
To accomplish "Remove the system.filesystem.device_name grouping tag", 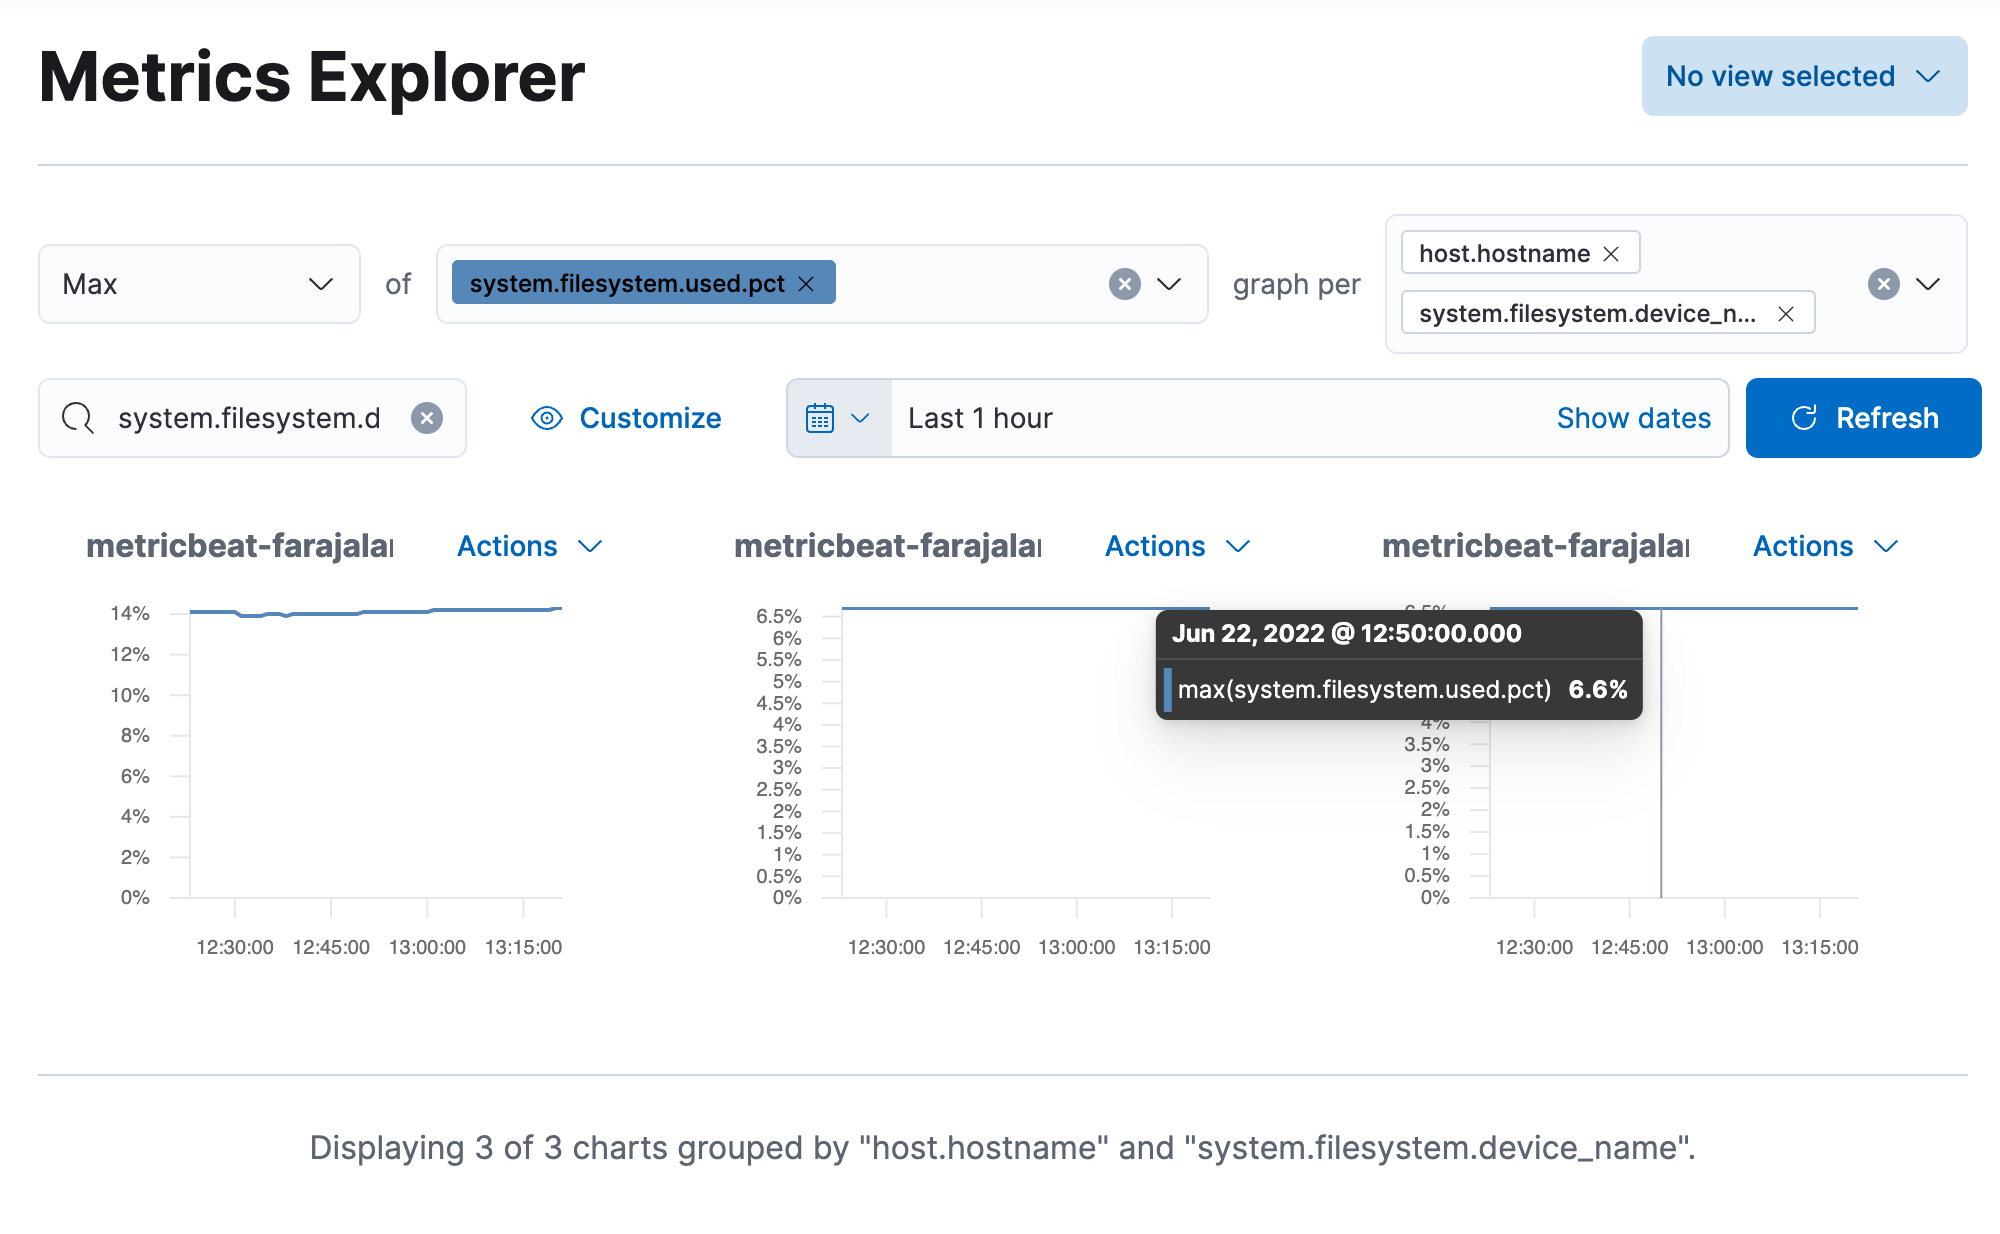I will [1785, 314].
